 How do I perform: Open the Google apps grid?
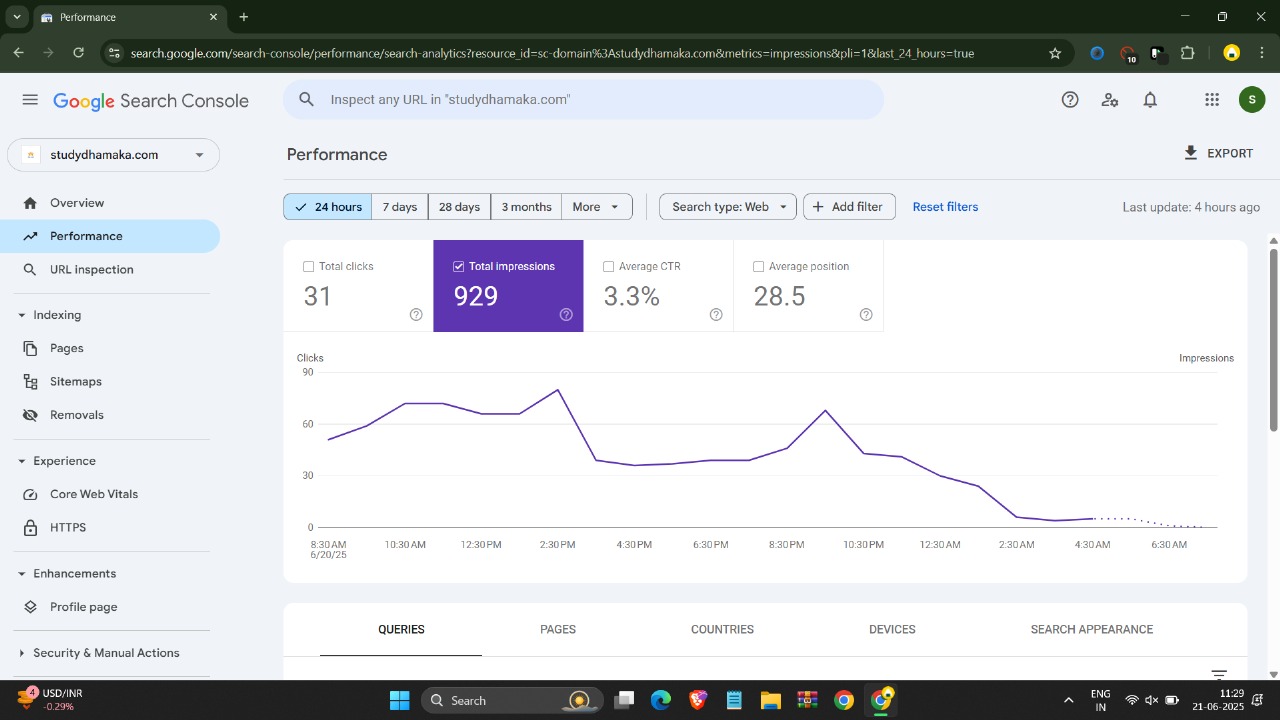click(x=1212, y=100)
